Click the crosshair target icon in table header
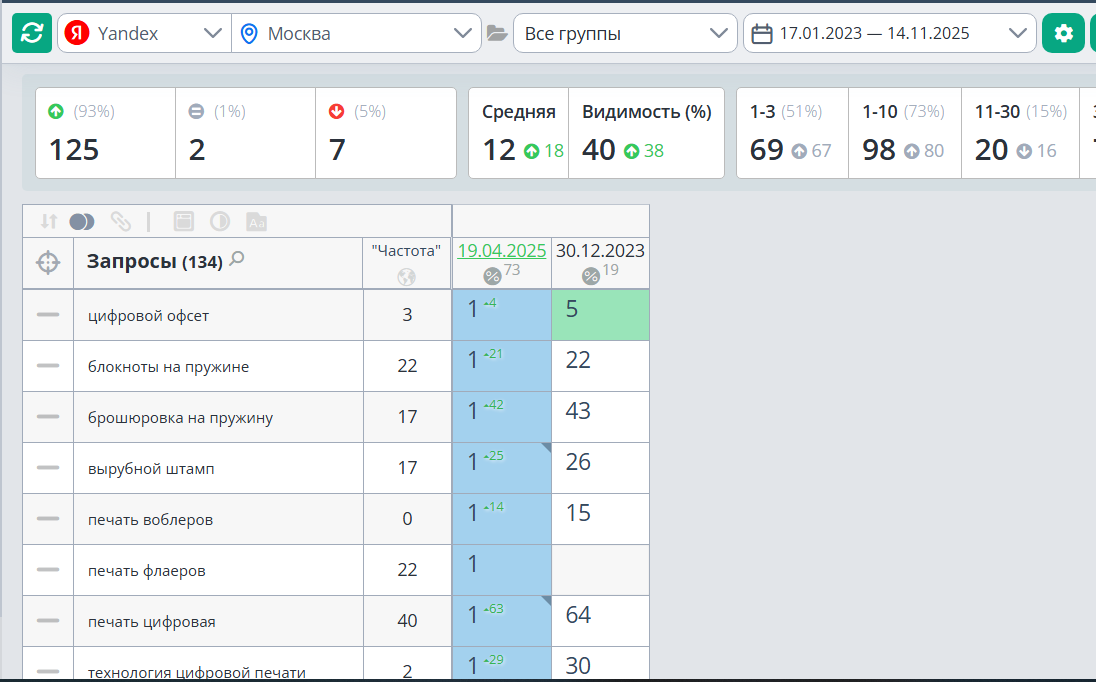Image resolution: width=1096 pixels, height=682 pixels. point(48,263)
